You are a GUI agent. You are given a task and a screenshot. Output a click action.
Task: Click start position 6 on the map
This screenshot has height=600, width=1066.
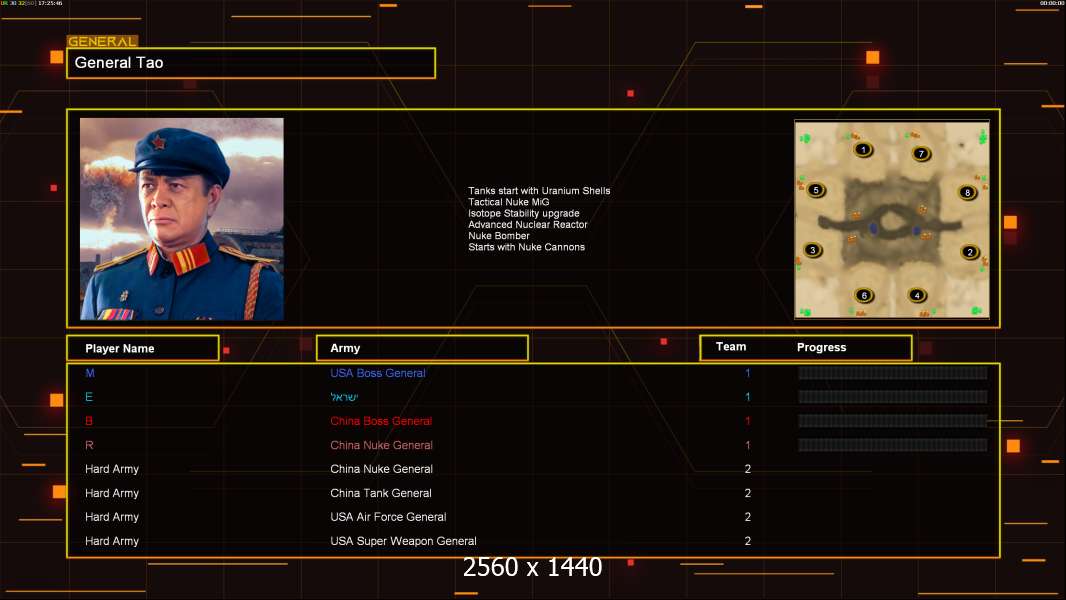[x=864, y=296]
